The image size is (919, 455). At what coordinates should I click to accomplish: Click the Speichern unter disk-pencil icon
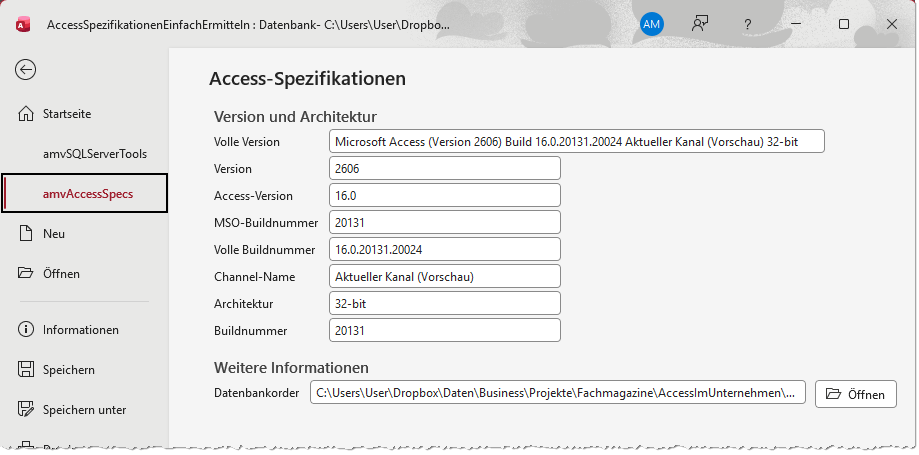coord(26,409)
